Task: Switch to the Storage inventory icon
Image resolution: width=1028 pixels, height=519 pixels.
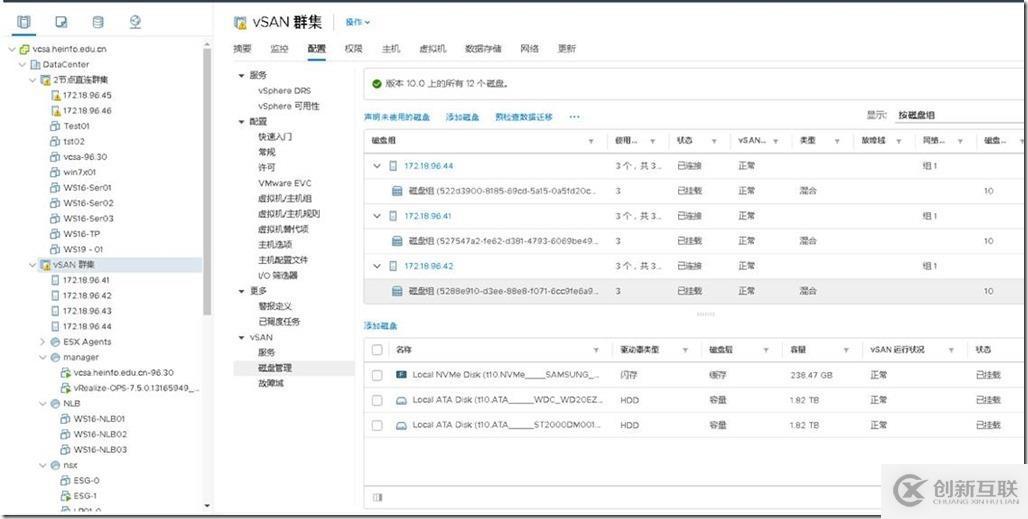Action: click(x=97, y=22)
